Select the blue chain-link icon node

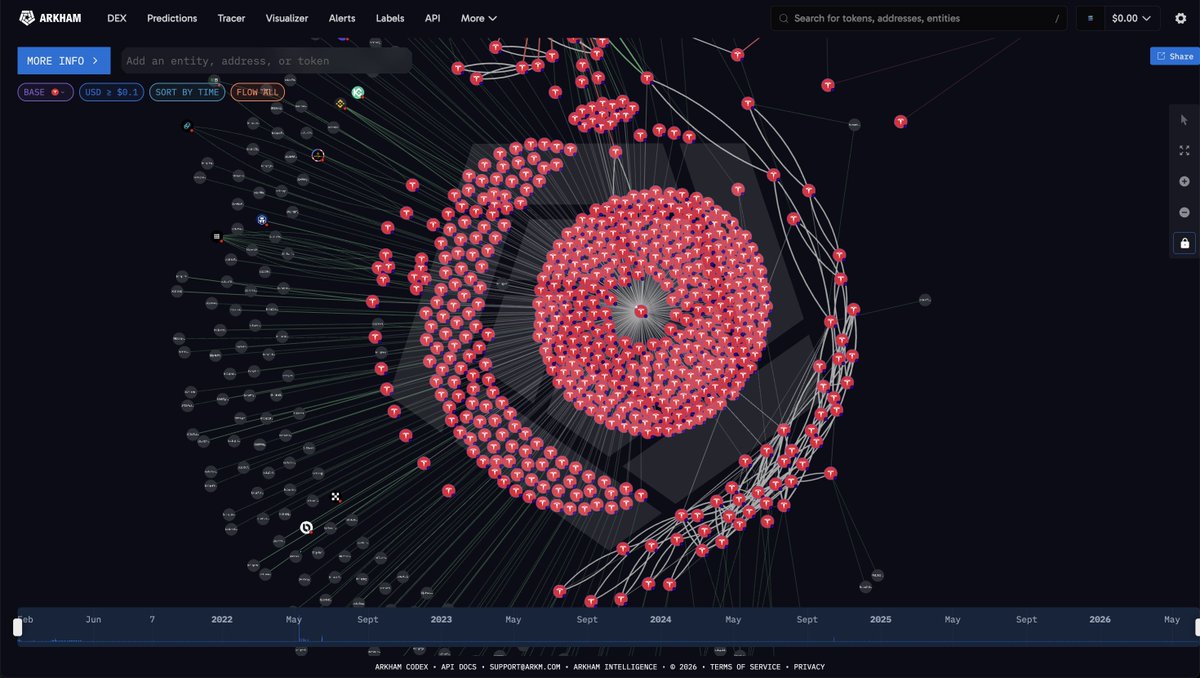point(187,126)
